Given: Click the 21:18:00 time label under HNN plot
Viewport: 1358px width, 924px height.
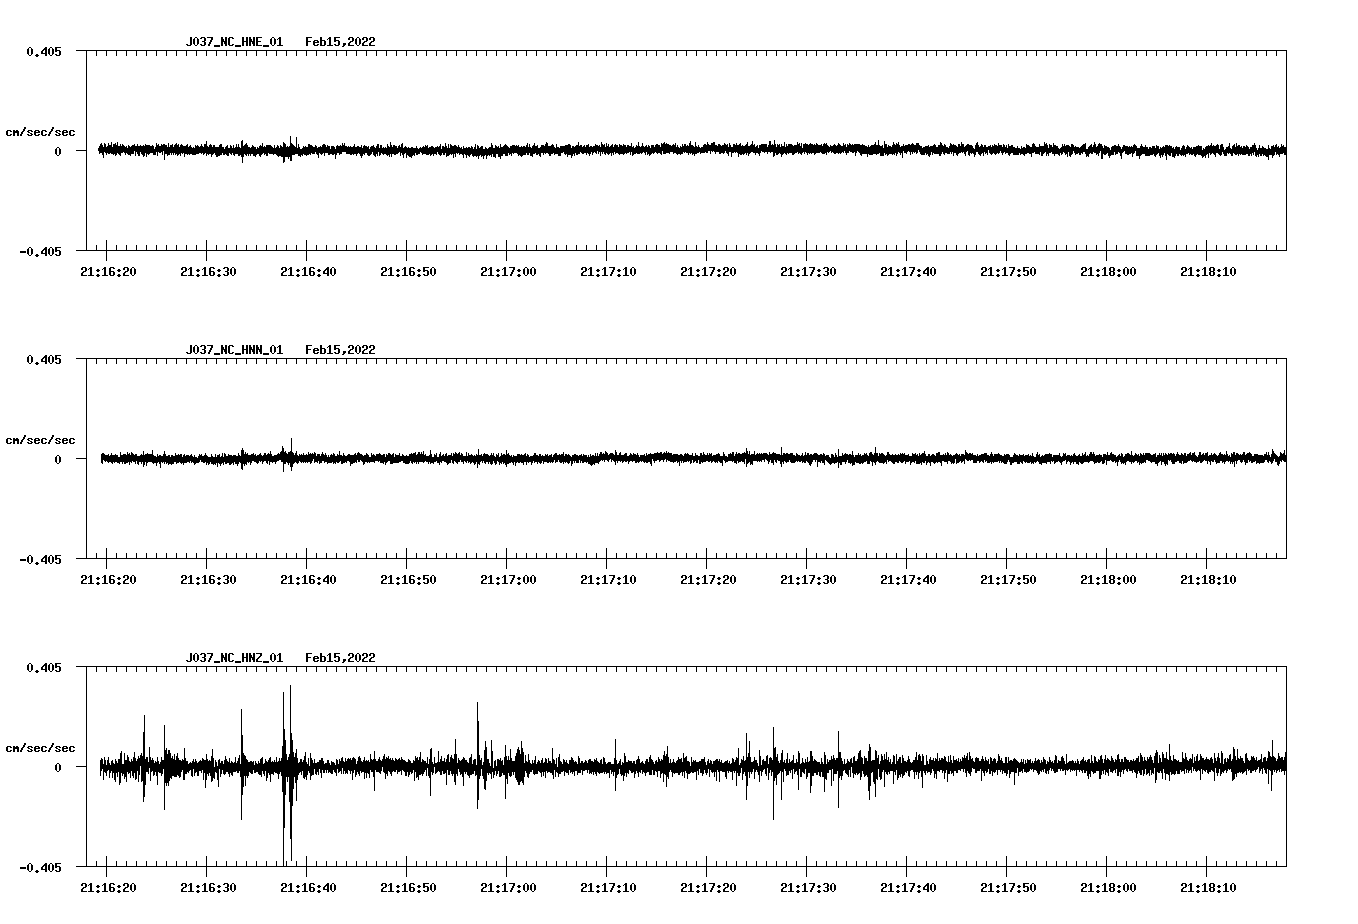Looking at the screenshot, I should (x=1108, y=580).
